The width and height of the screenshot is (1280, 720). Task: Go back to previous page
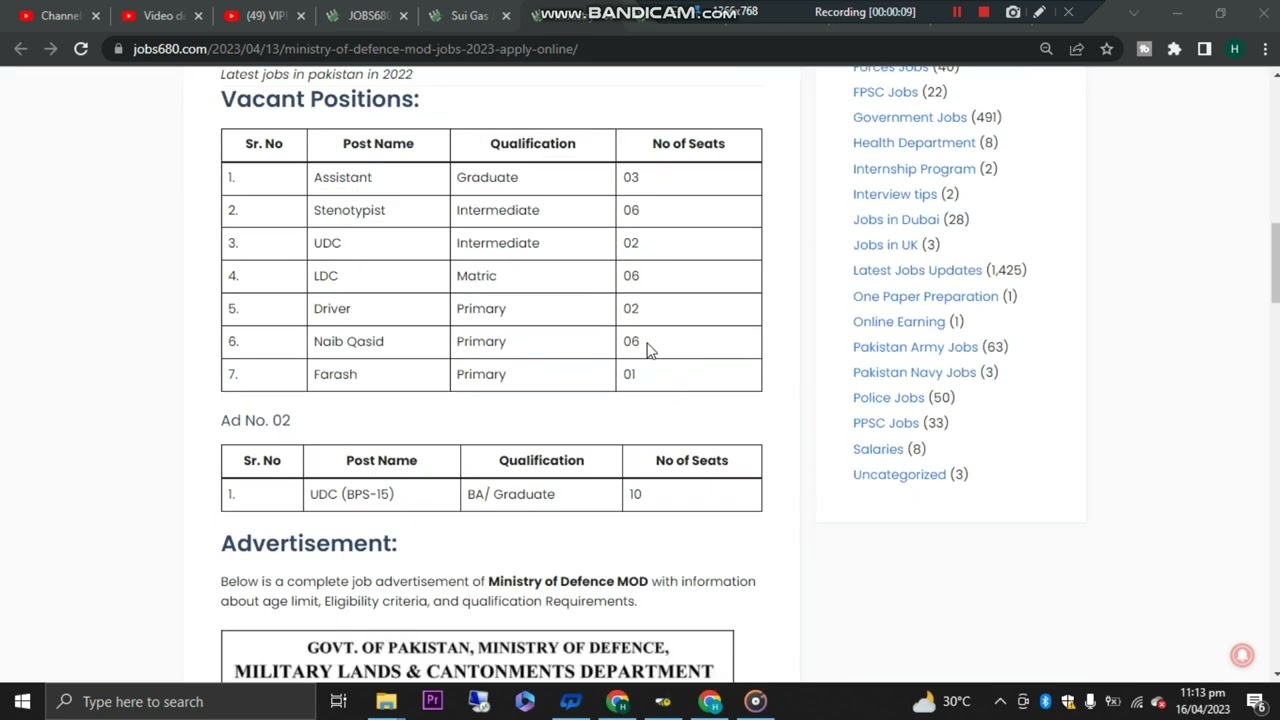click(21, 49)
